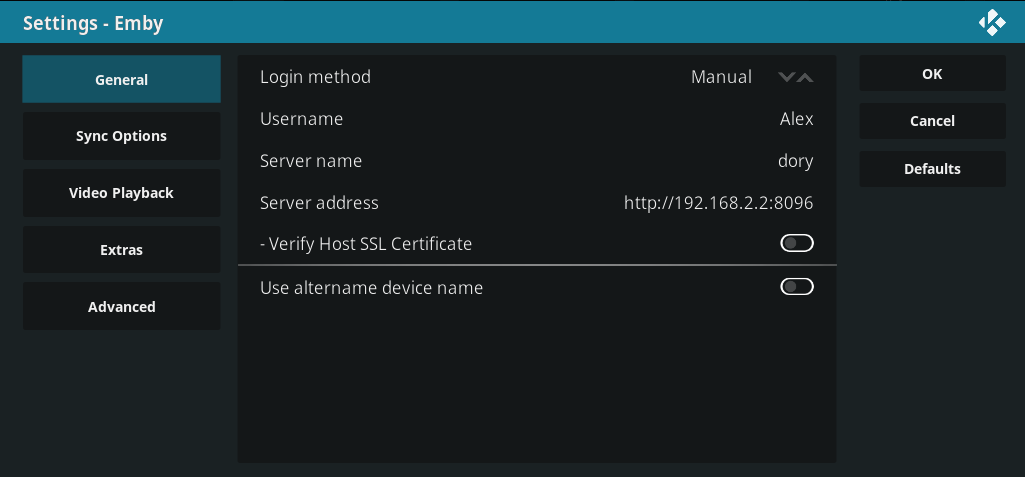Toggle Verify Host SSL Certificate switch
This screenshot has width=1025, height=477.
click(797, 243)
